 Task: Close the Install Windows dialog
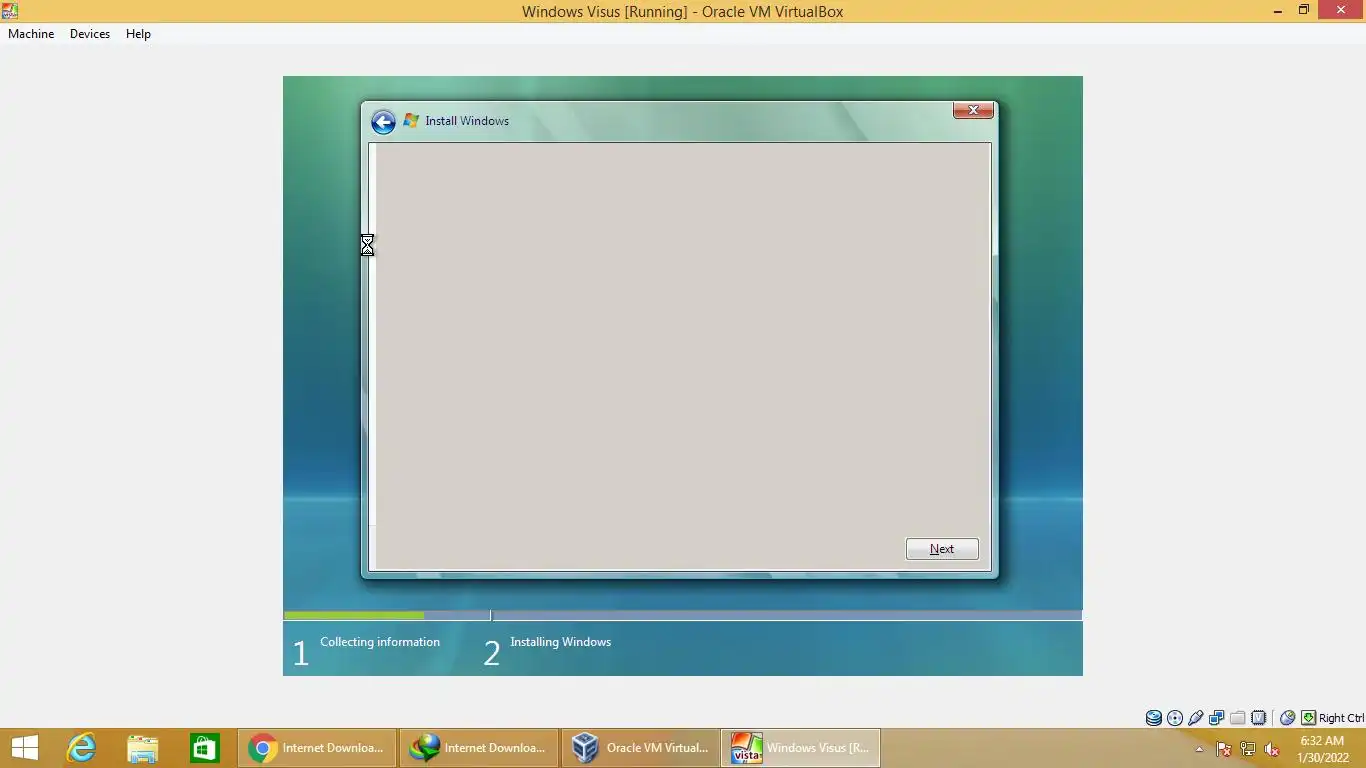pyautogui.click(x=973, y=110)
